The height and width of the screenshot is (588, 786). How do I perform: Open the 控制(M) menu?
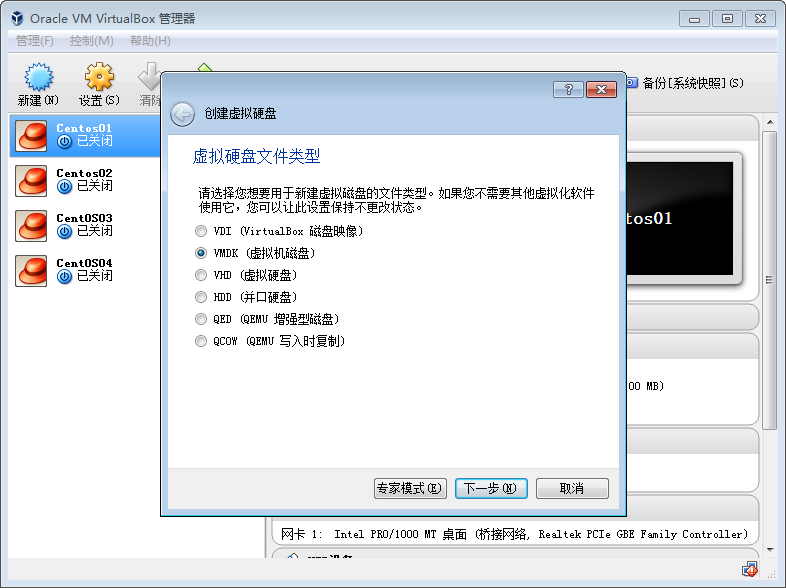pyautogui.click(x=92, y=41)
